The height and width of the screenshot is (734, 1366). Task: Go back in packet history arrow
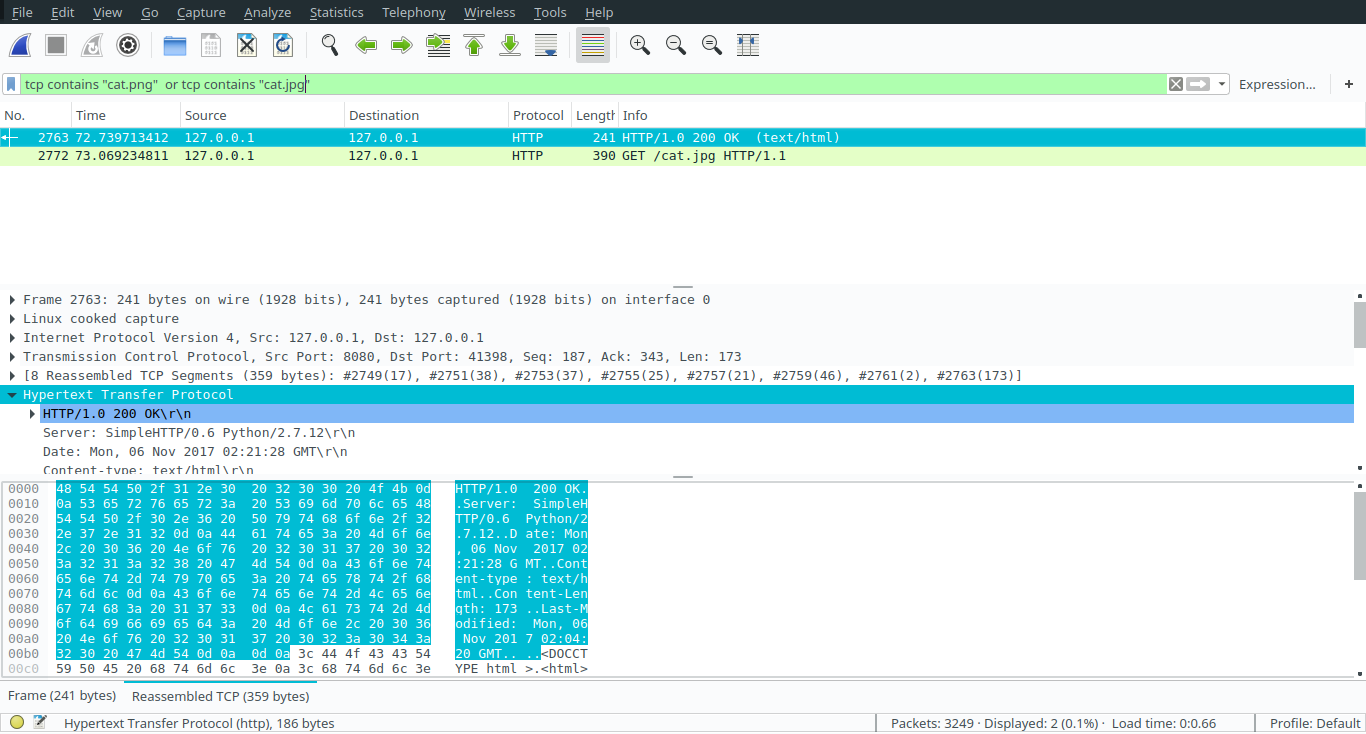pos(366,45)
